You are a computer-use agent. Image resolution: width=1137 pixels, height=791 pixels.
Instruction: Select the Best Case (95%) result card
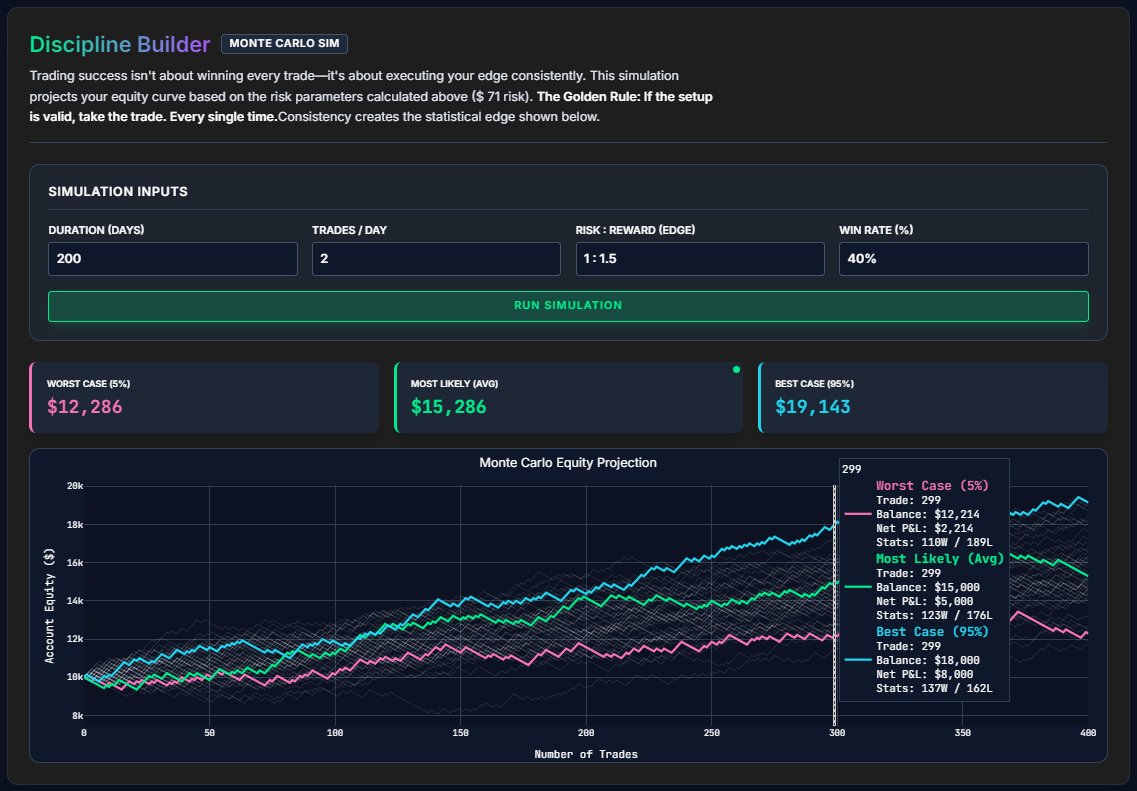pos(932,398)
